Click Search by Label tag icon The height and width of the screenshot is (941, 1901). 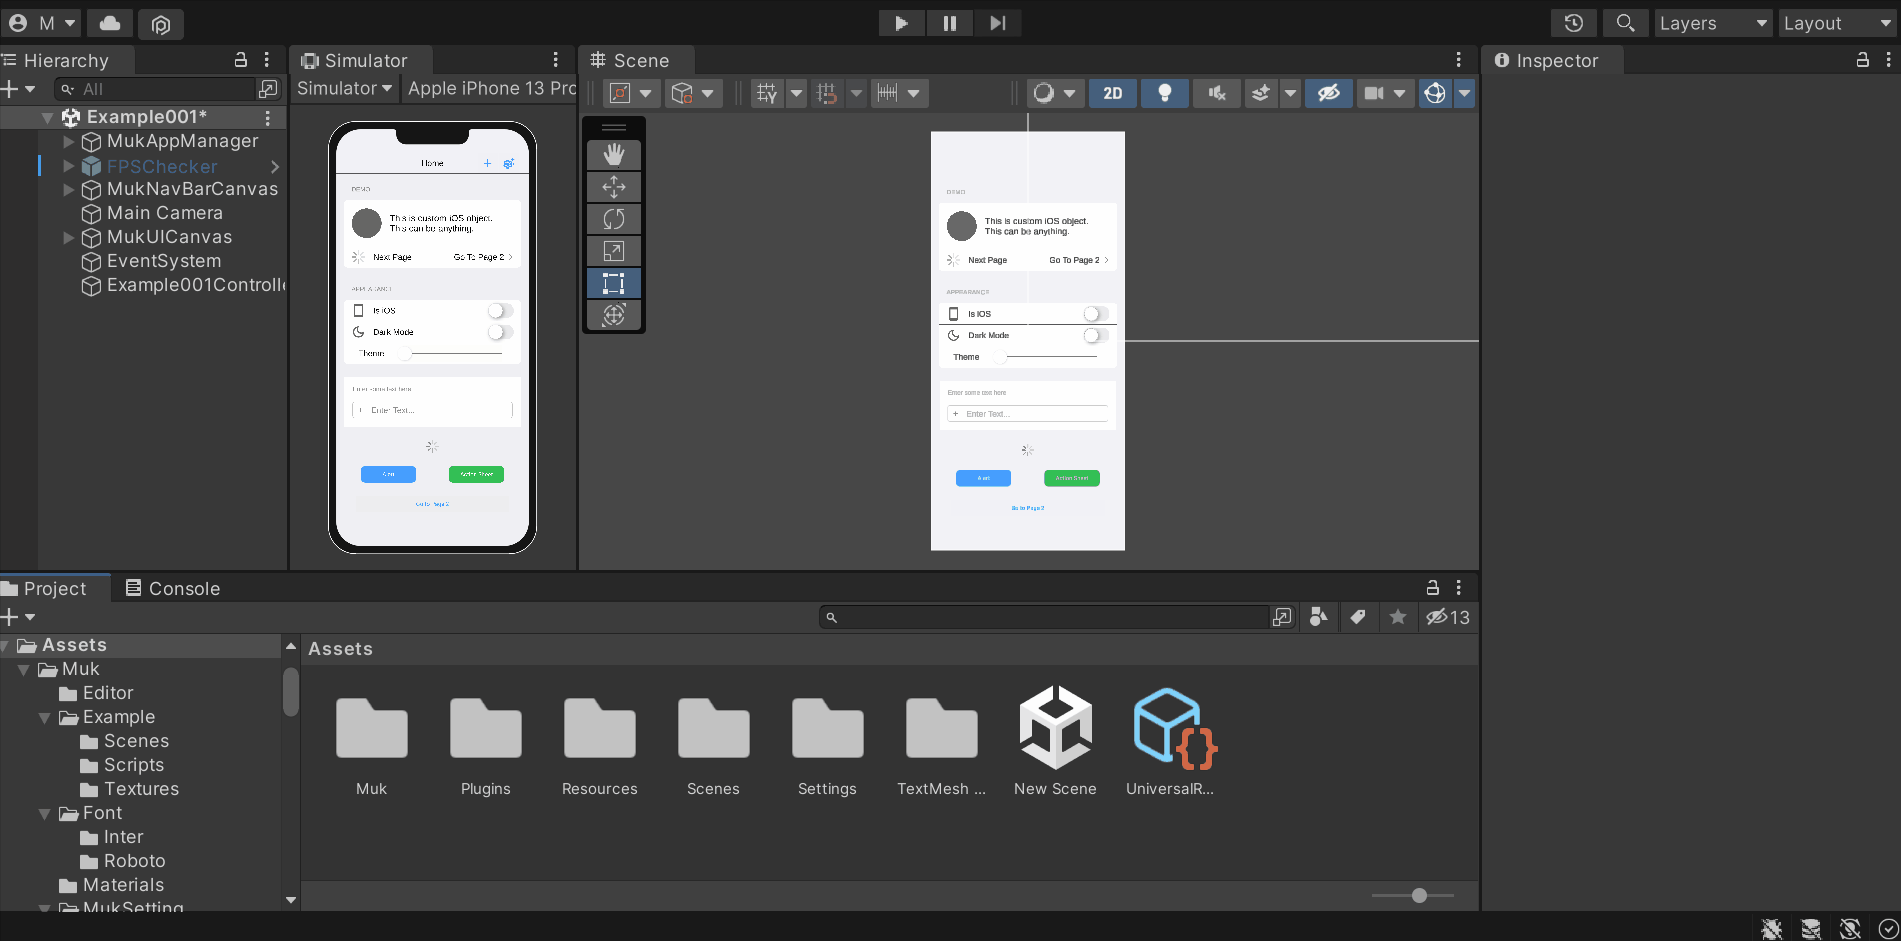pyautogui.click(x=1358, y=617)
